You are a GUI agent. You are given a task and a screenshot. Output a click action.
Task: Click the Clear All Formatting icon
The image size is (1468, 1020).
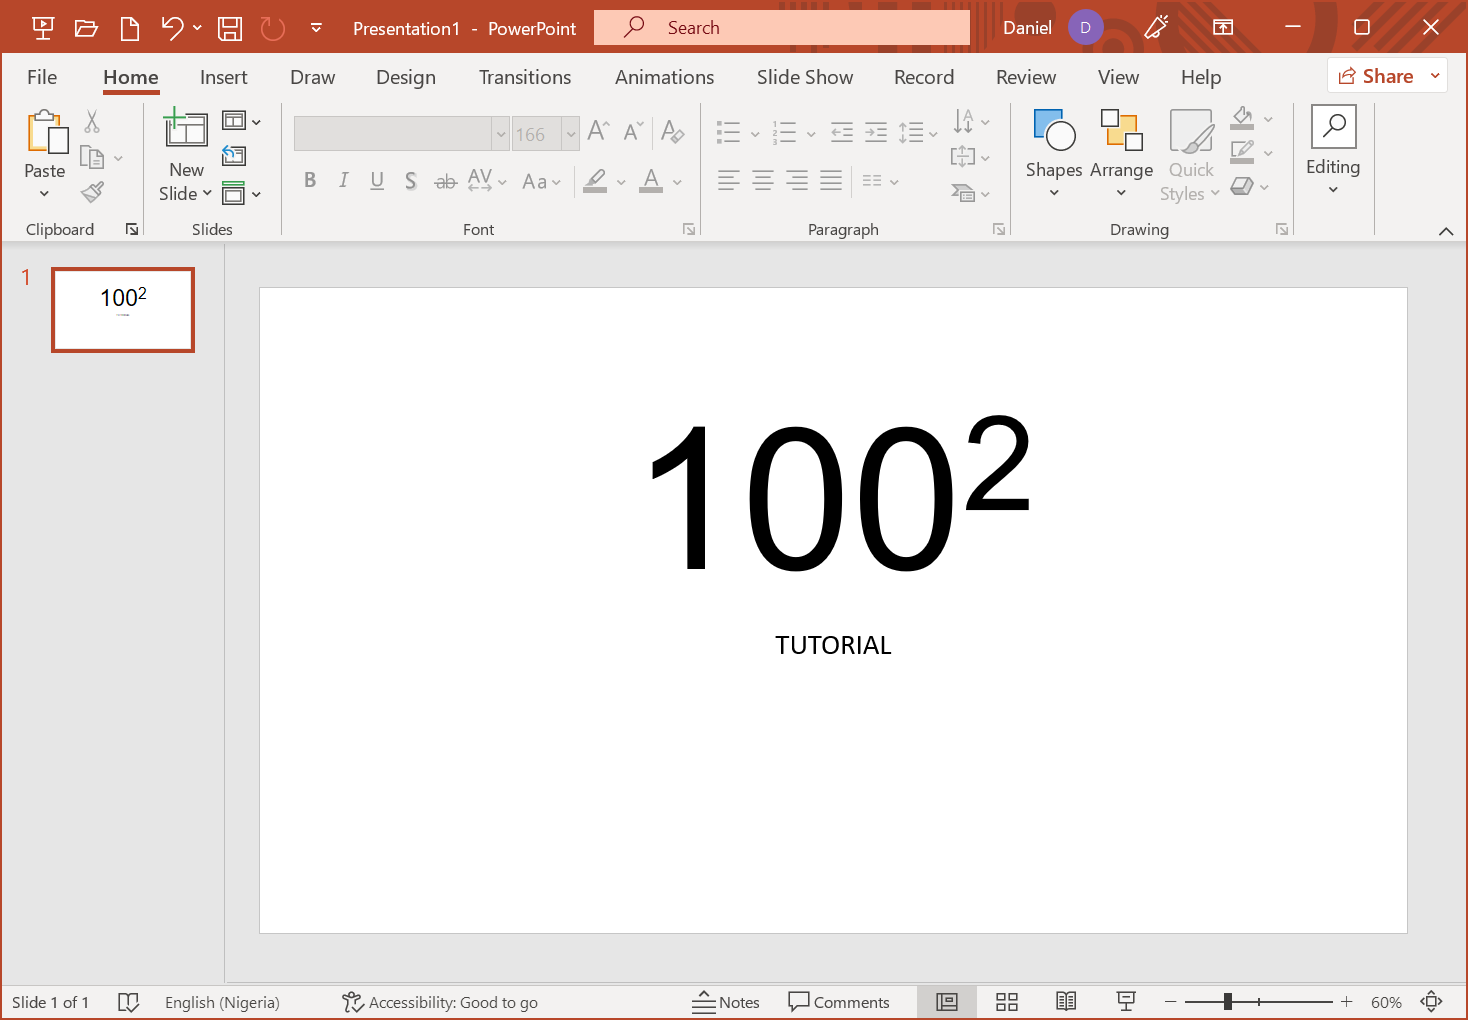pos(673,132)
